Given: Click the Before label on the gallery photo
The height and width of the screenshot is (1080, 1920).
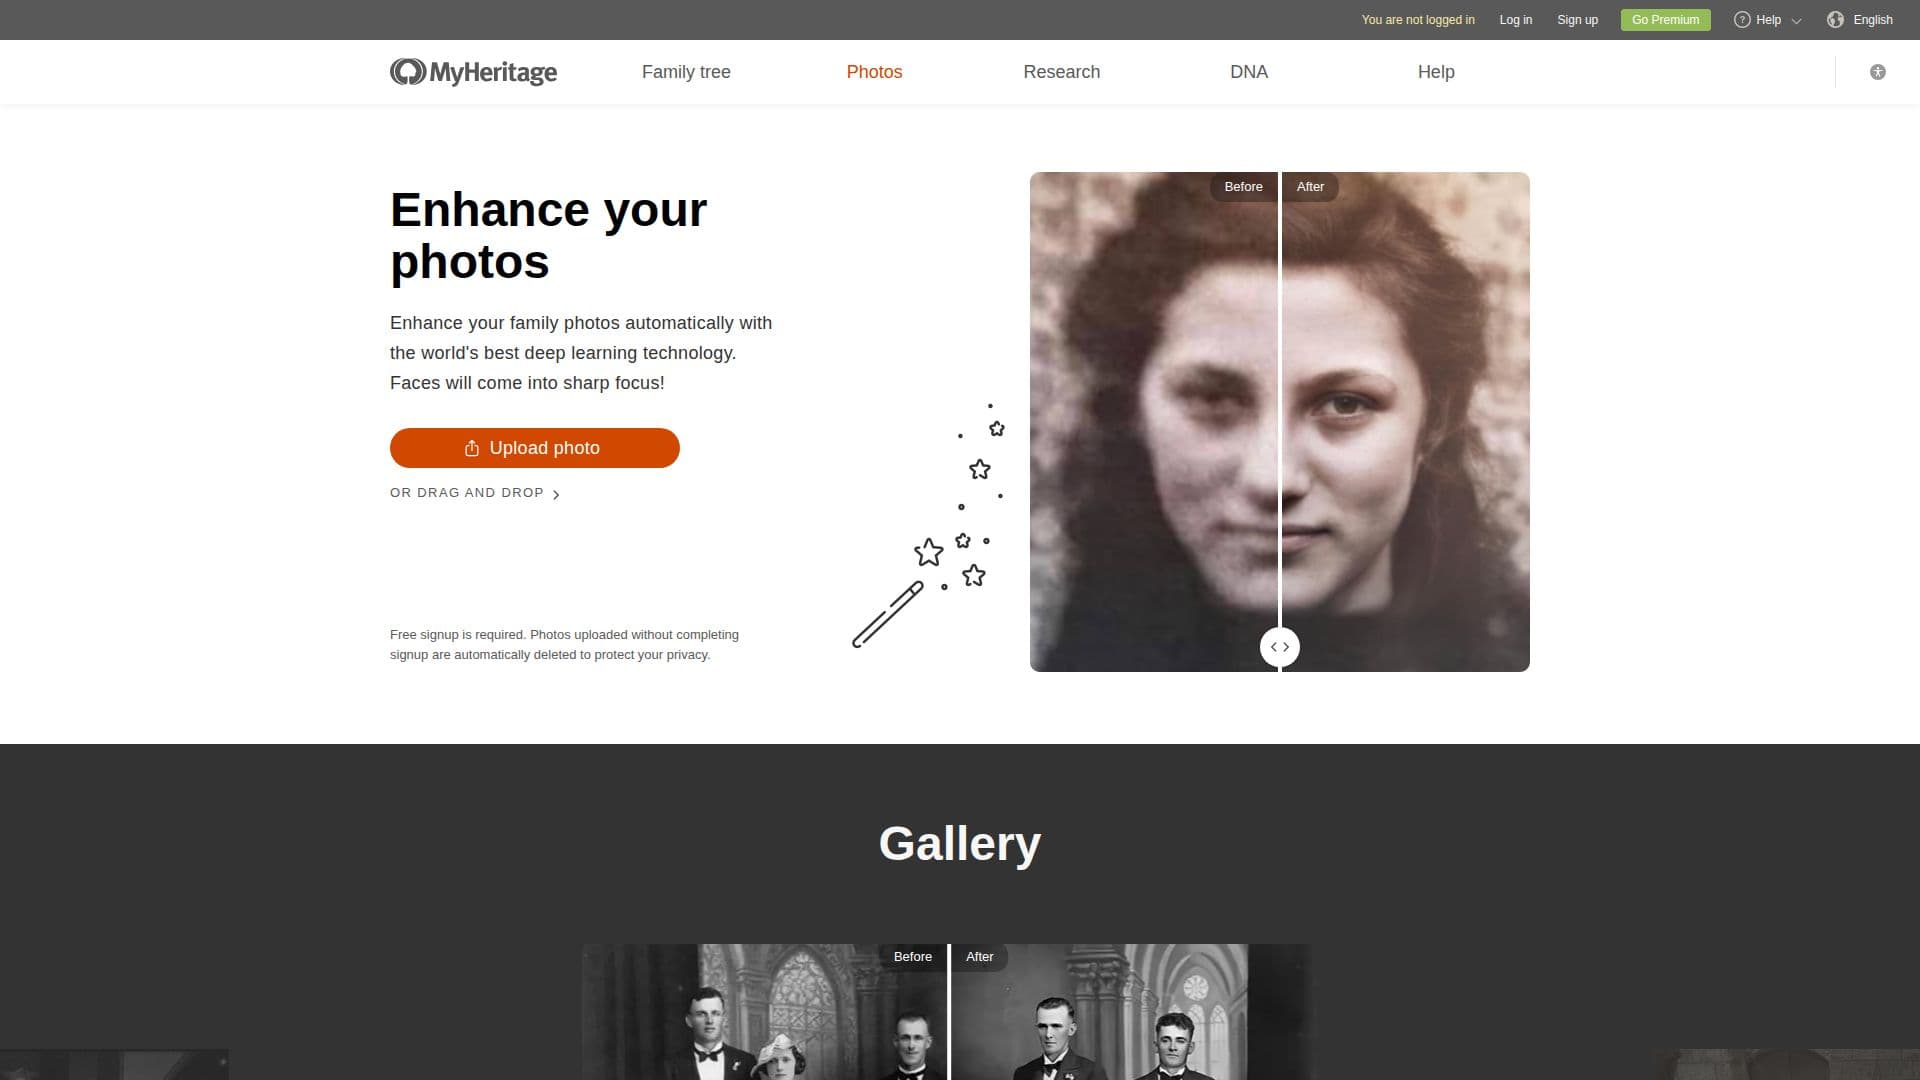Looking at the screenshot, I should [x=912, y=957].
